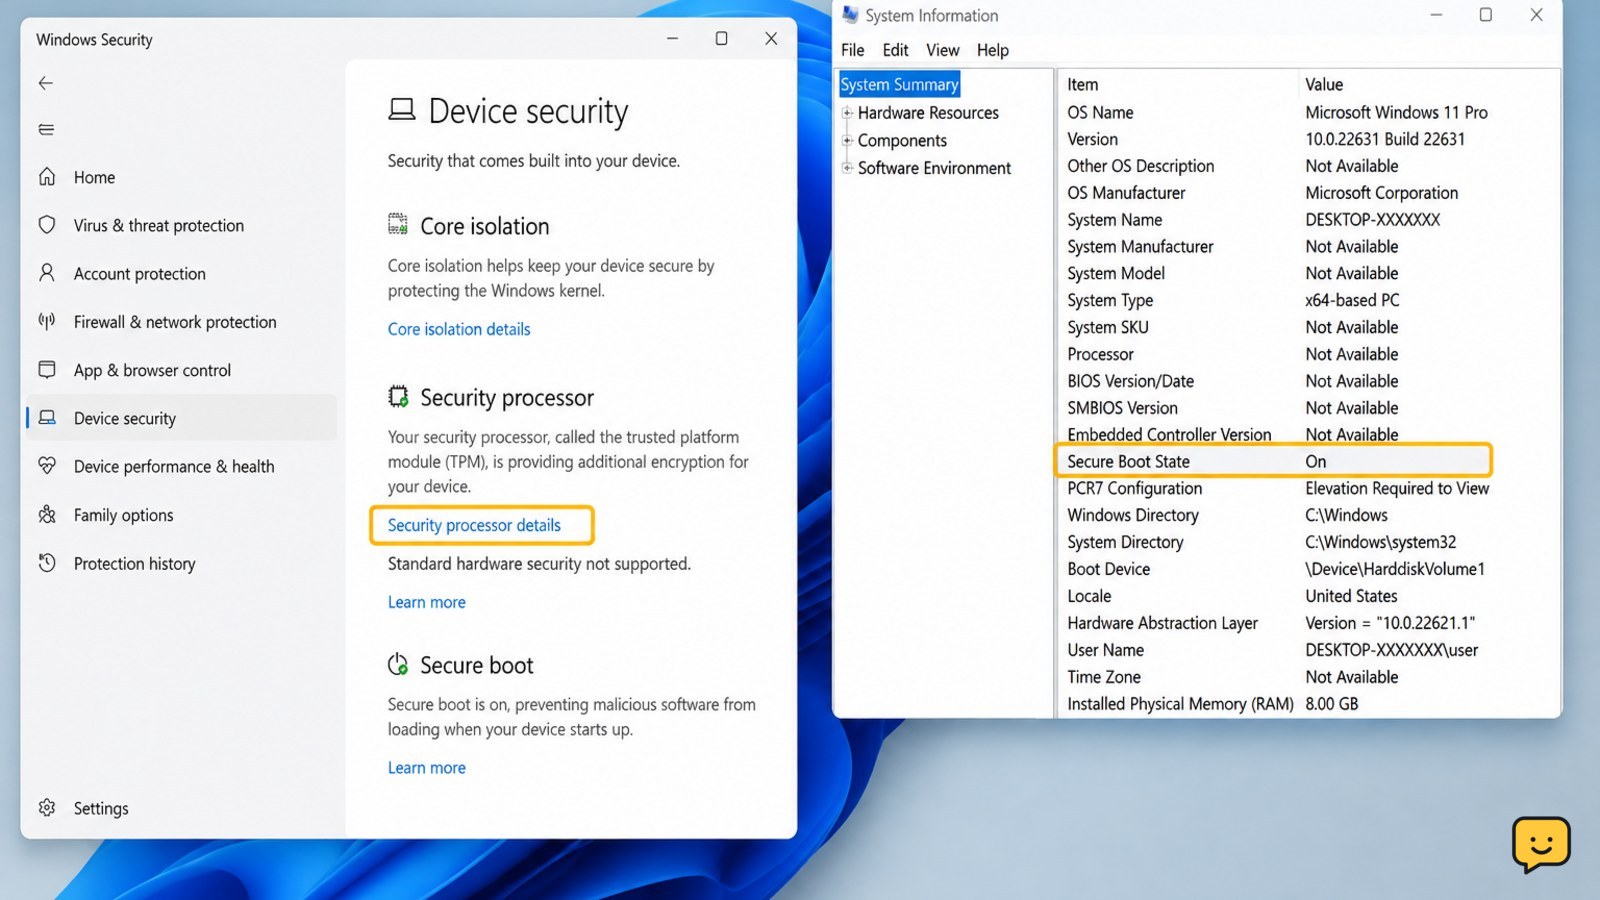Screen dimensions: 1600x900
Task: Click the Boot Device row
Action: coord(1308,569)
